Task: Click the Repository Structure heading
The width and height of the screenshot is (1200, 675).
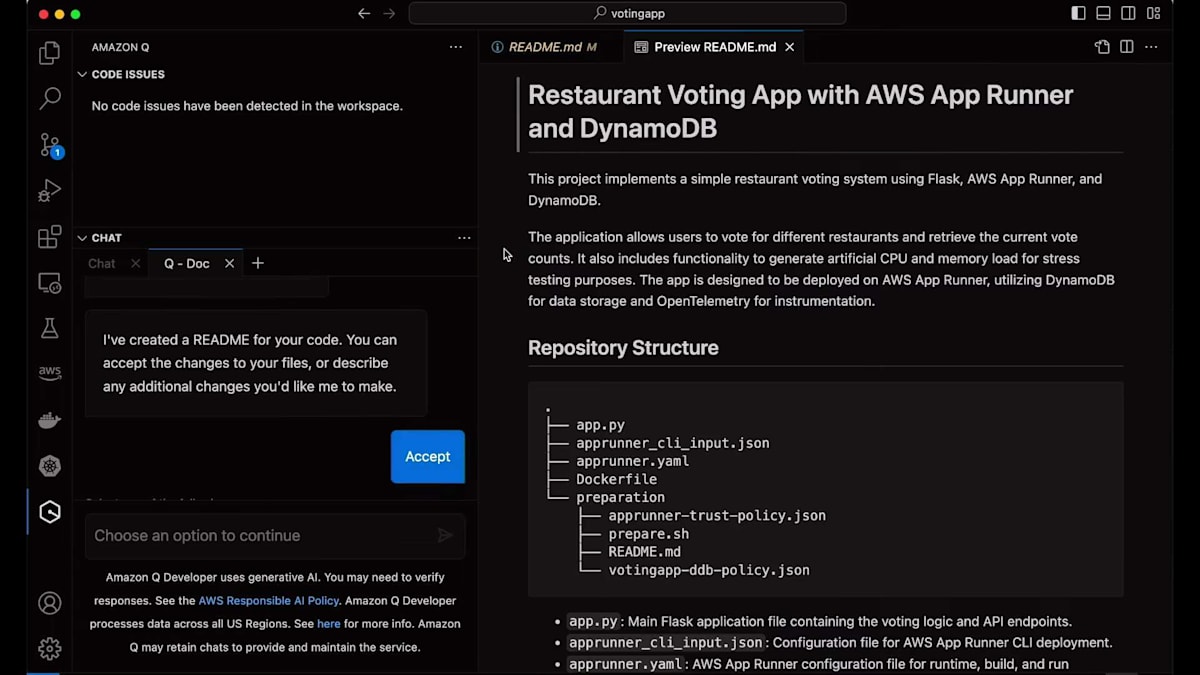Action: [623, 348]
